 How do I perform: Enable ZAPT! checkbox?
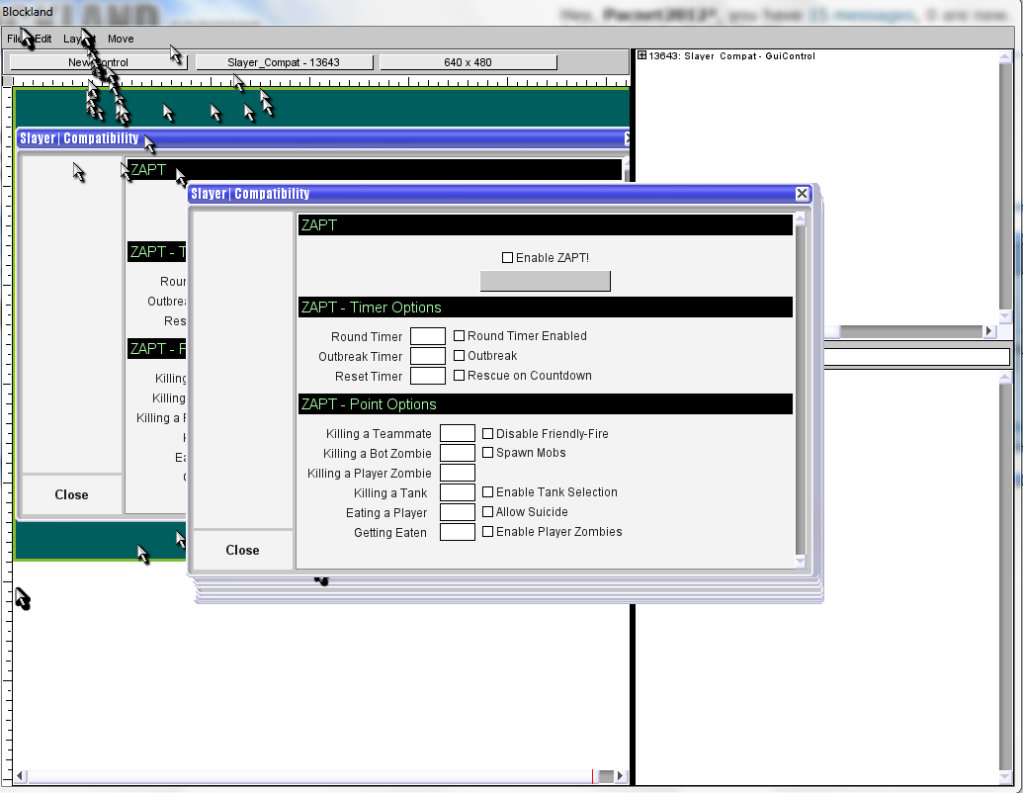507,258
